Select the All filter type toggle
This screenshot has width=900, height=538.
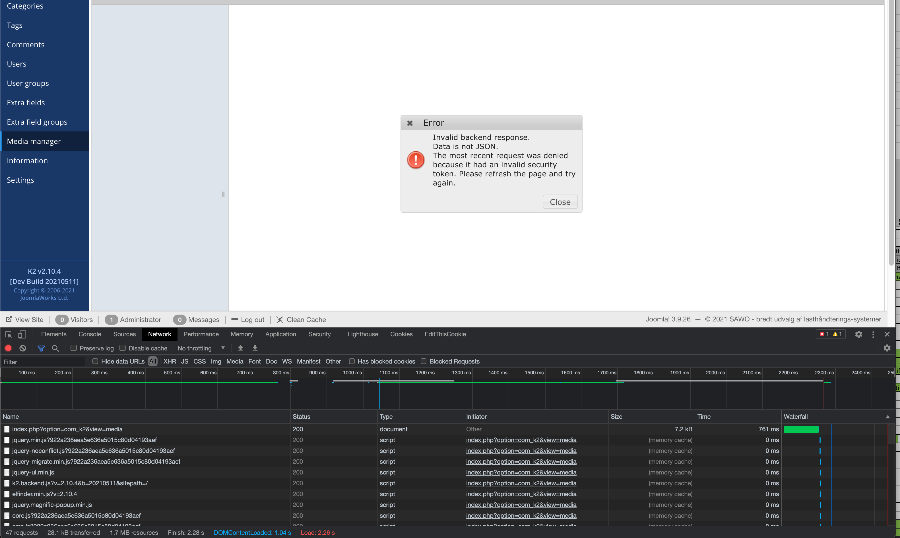(x=153, y=361)
